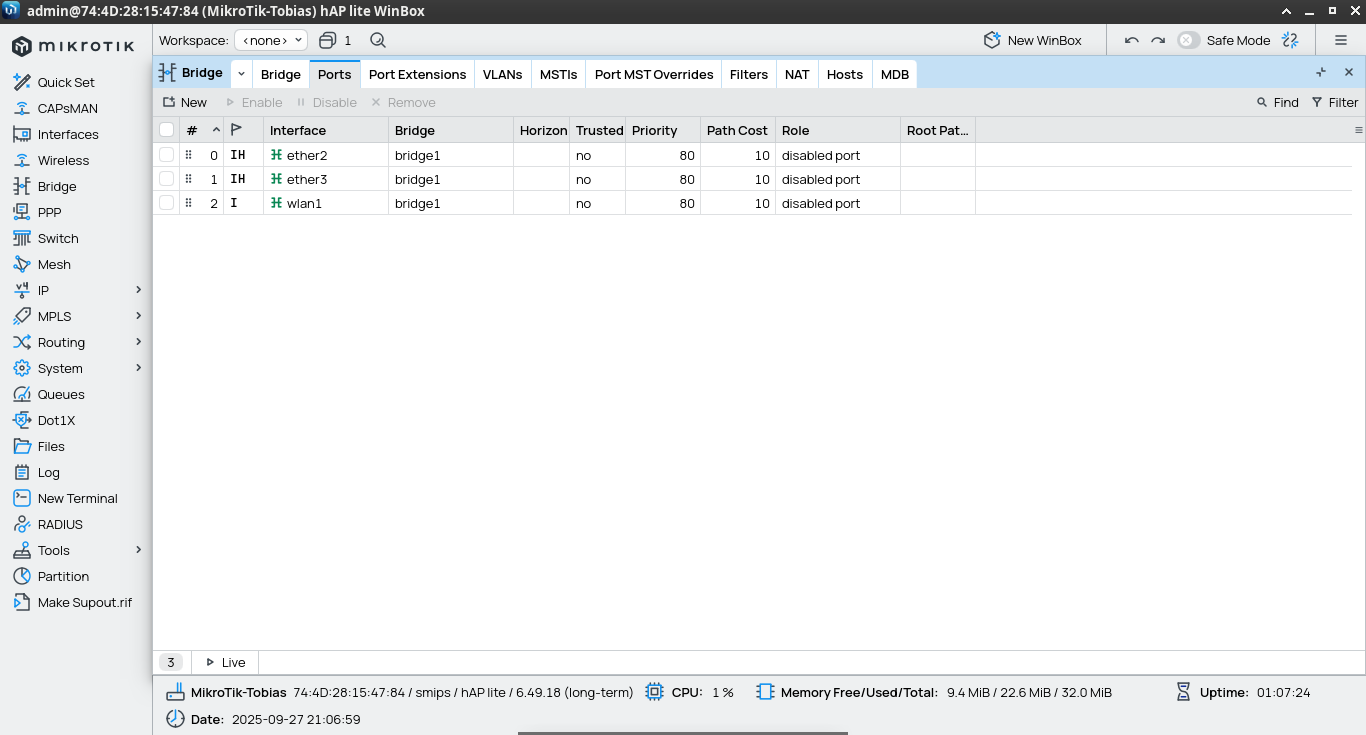Expand the dropdown arrow beside Bridge title
Viewport: 1366px width, 735px height.
click(241, 74)
